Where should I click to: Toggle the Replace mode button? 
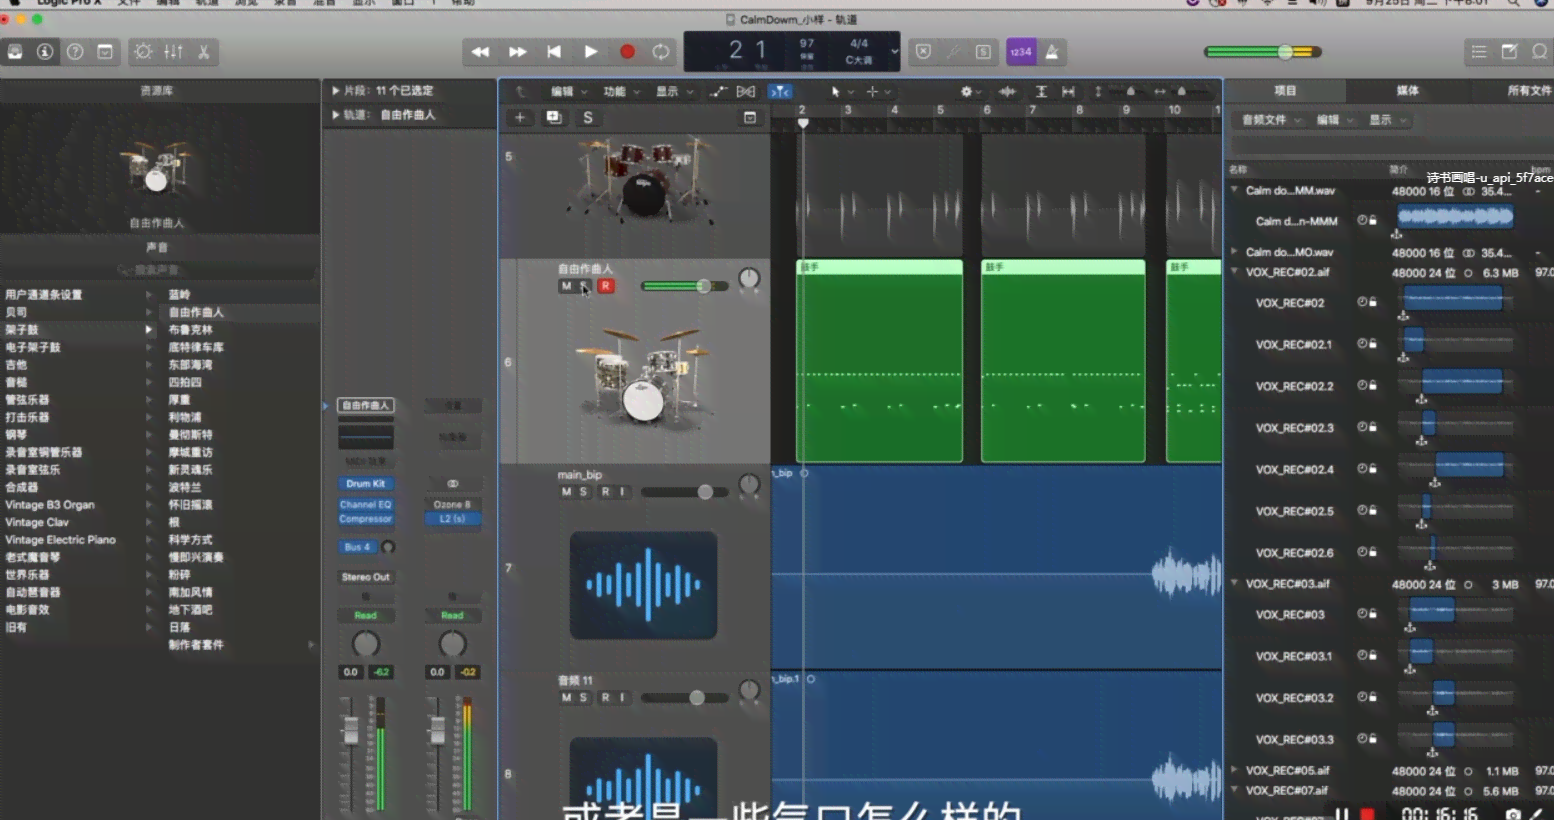click(x=923, y=52)
